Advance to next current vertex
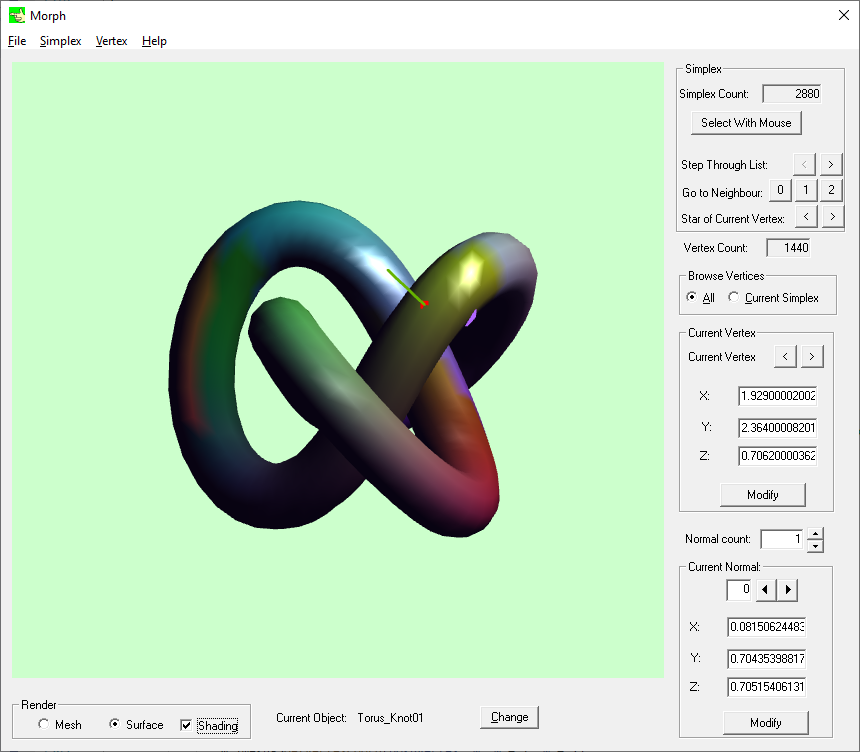Image resolution: width=860 pixels, height=752 pixels. tap(812, 356)
